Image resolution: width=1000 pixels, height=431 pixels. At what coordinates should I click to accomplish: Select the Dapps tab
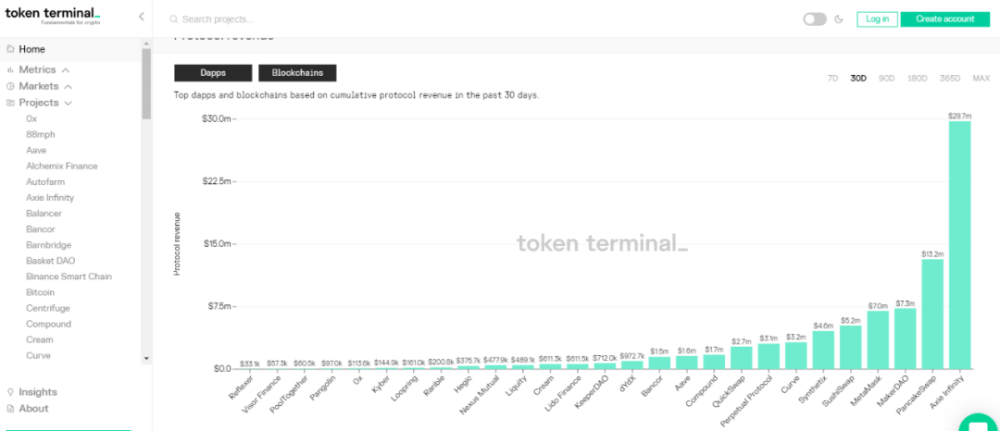click(x=211, y=73)
